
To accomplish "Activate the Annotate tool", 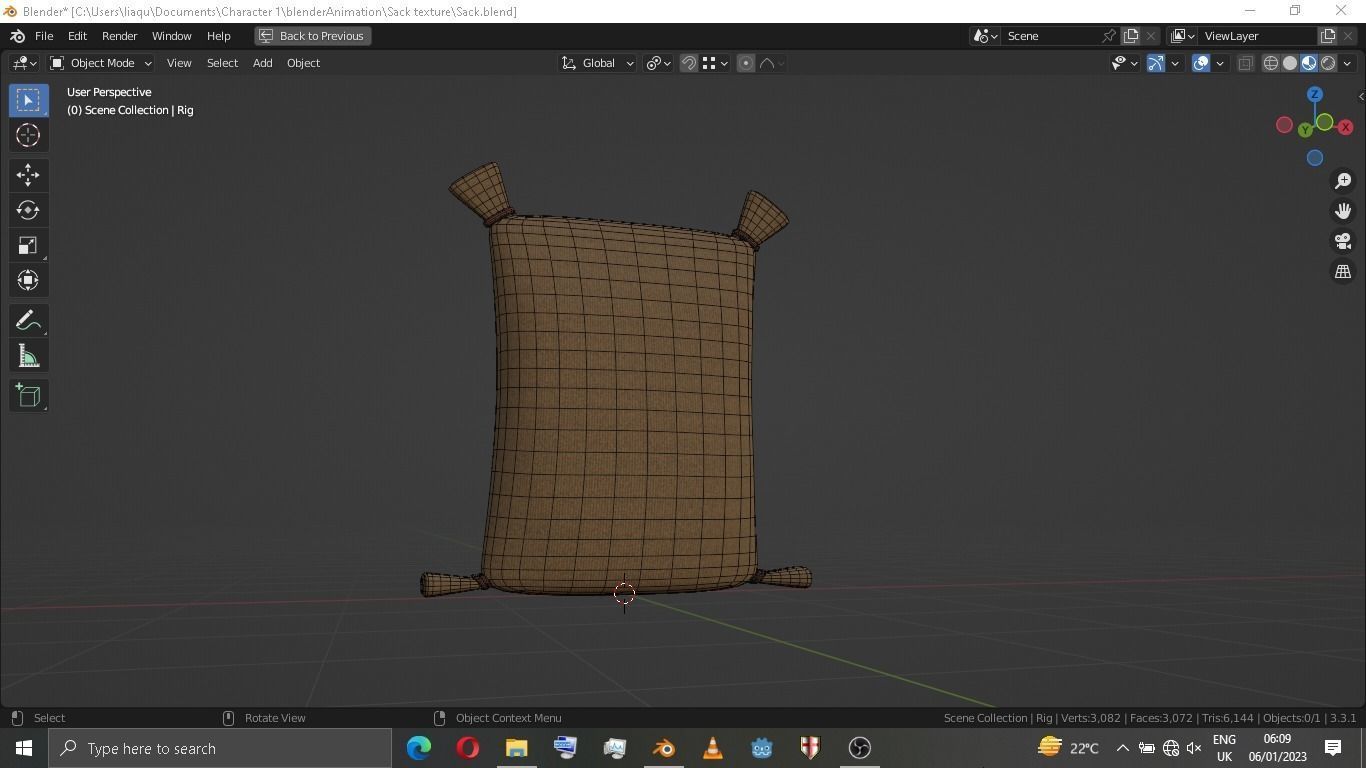I will coord(27,320).
